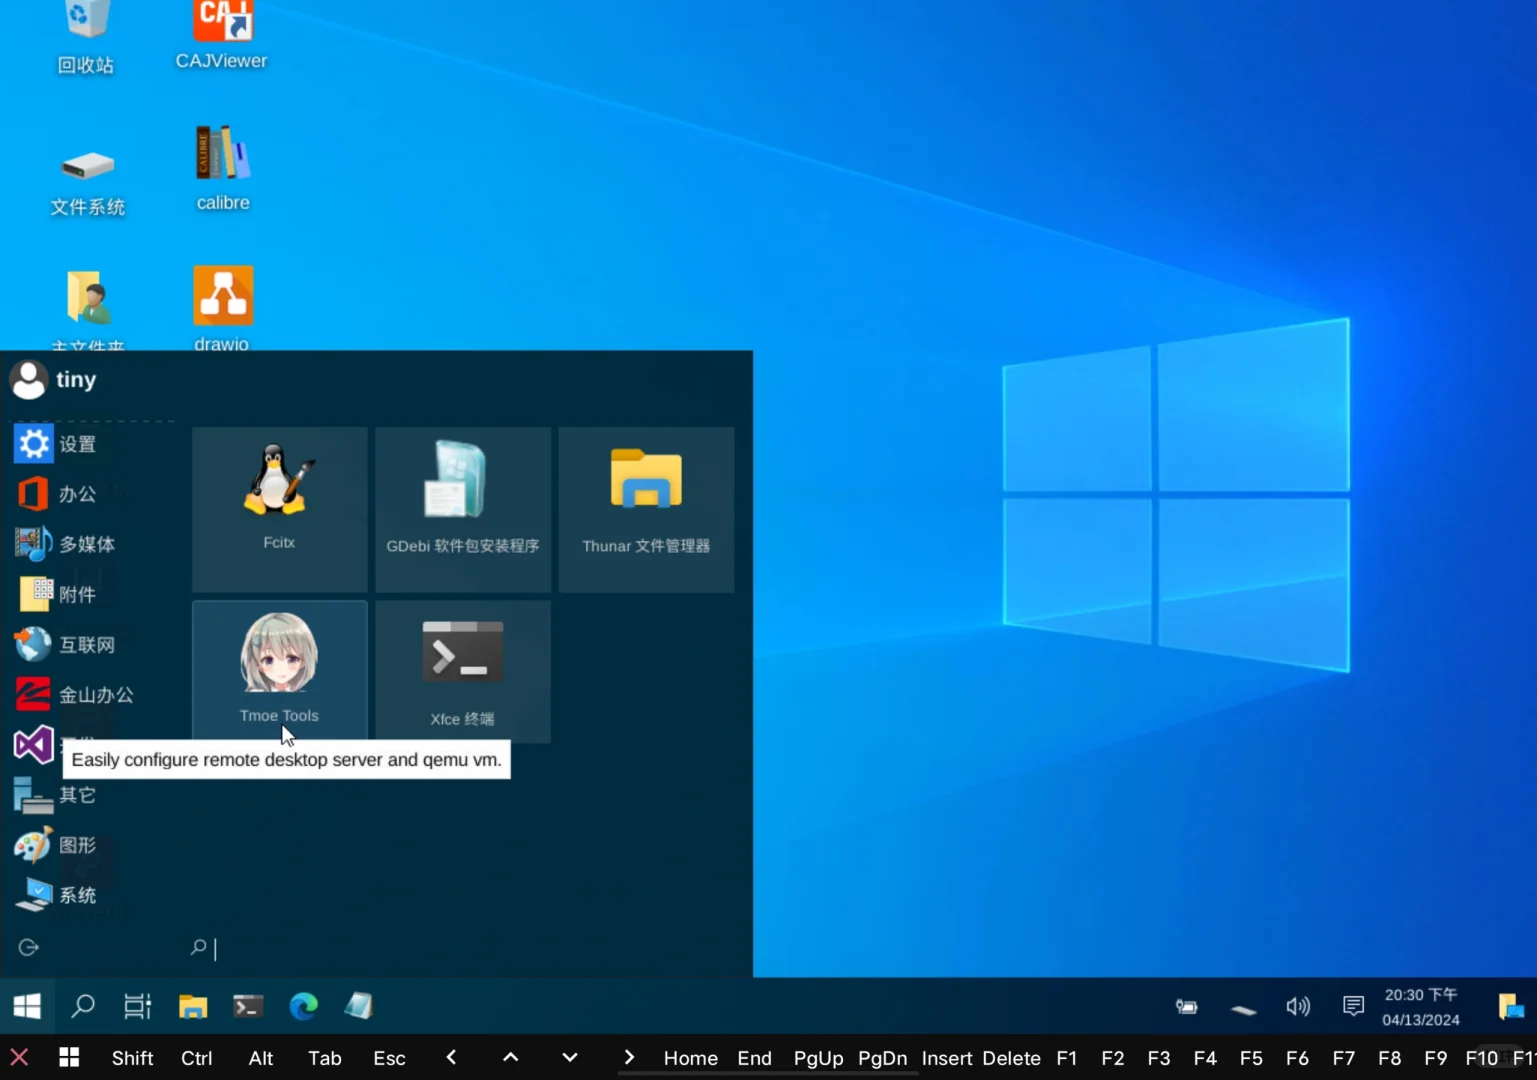This screenshot has width=1537, height=1080.
Task: Open file manager from the taskbar
Action: [193, 1006]
